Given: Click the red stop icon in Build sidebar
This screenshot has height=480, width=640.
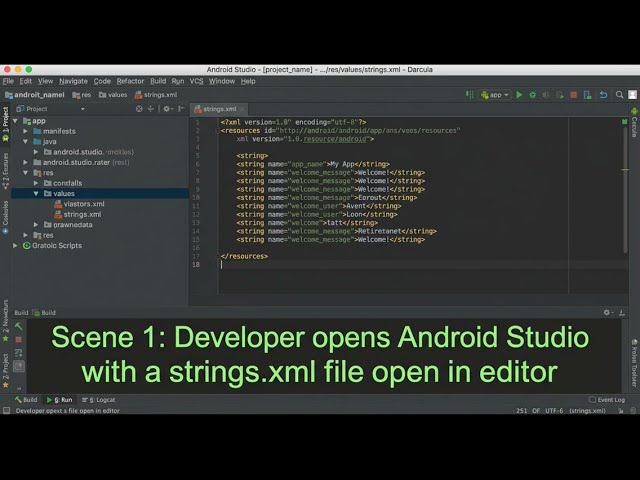Looking at the screenshot, I should pyautogui.click(x=18, y=339).
